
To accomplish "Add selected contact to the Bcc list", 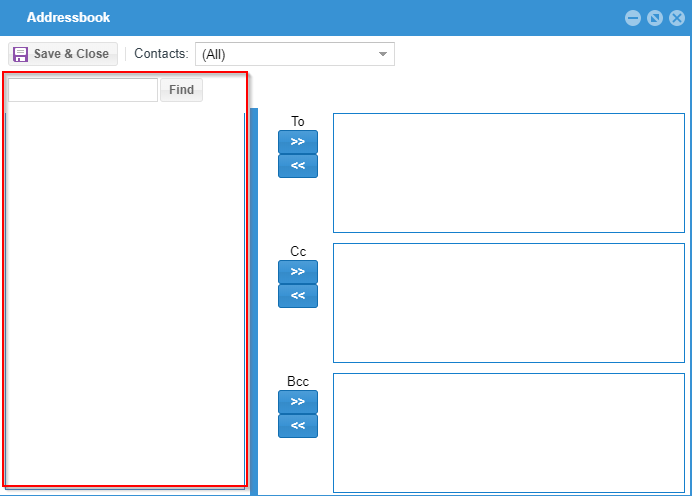I will click(298, 402).
